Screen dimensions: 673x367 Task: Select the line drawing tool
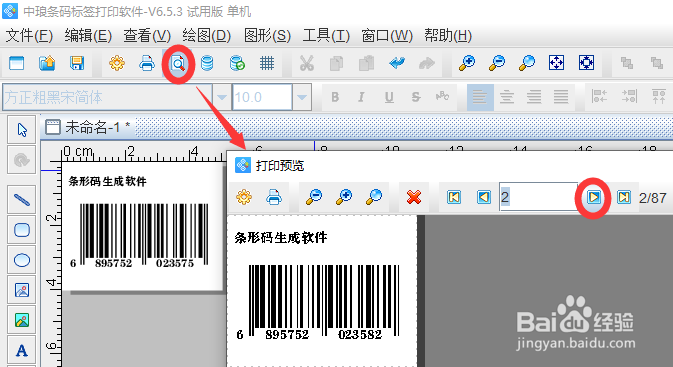click(21, 200)
